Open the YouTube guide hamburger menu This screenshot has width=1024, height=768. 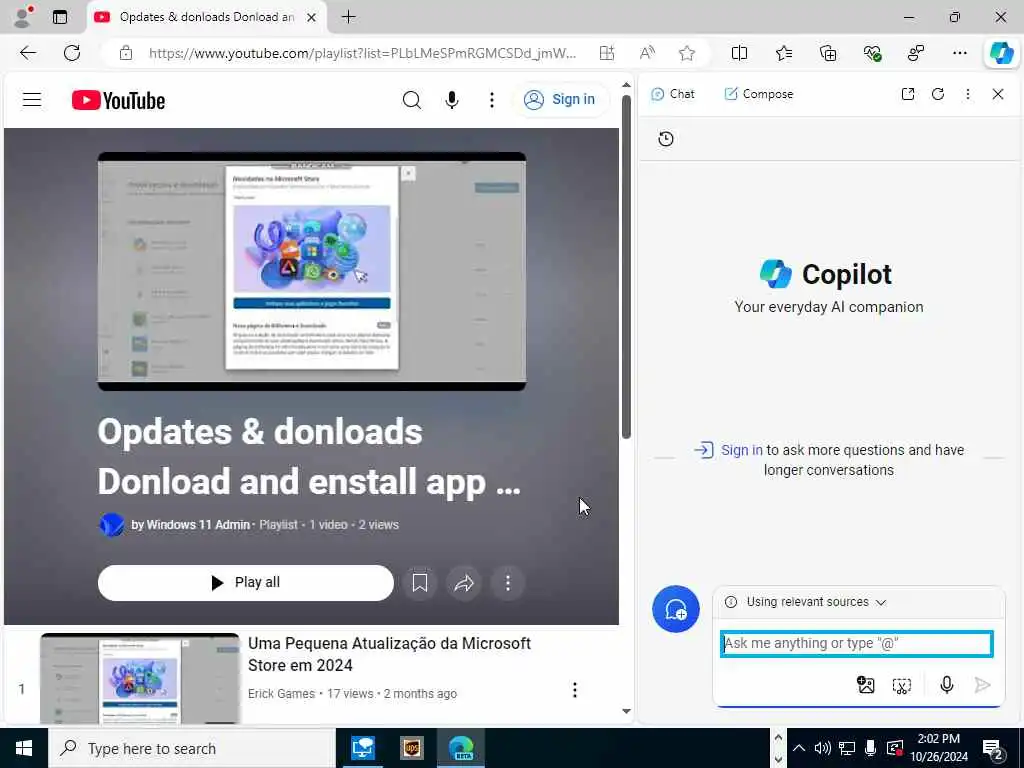(32, 100)
